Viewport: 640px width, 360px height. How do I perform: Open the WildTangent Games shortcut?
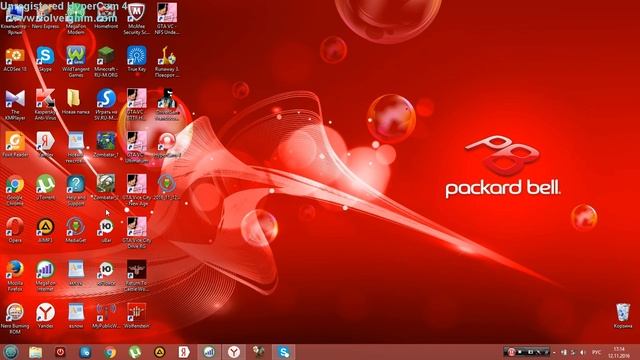[x=76, y=61]
